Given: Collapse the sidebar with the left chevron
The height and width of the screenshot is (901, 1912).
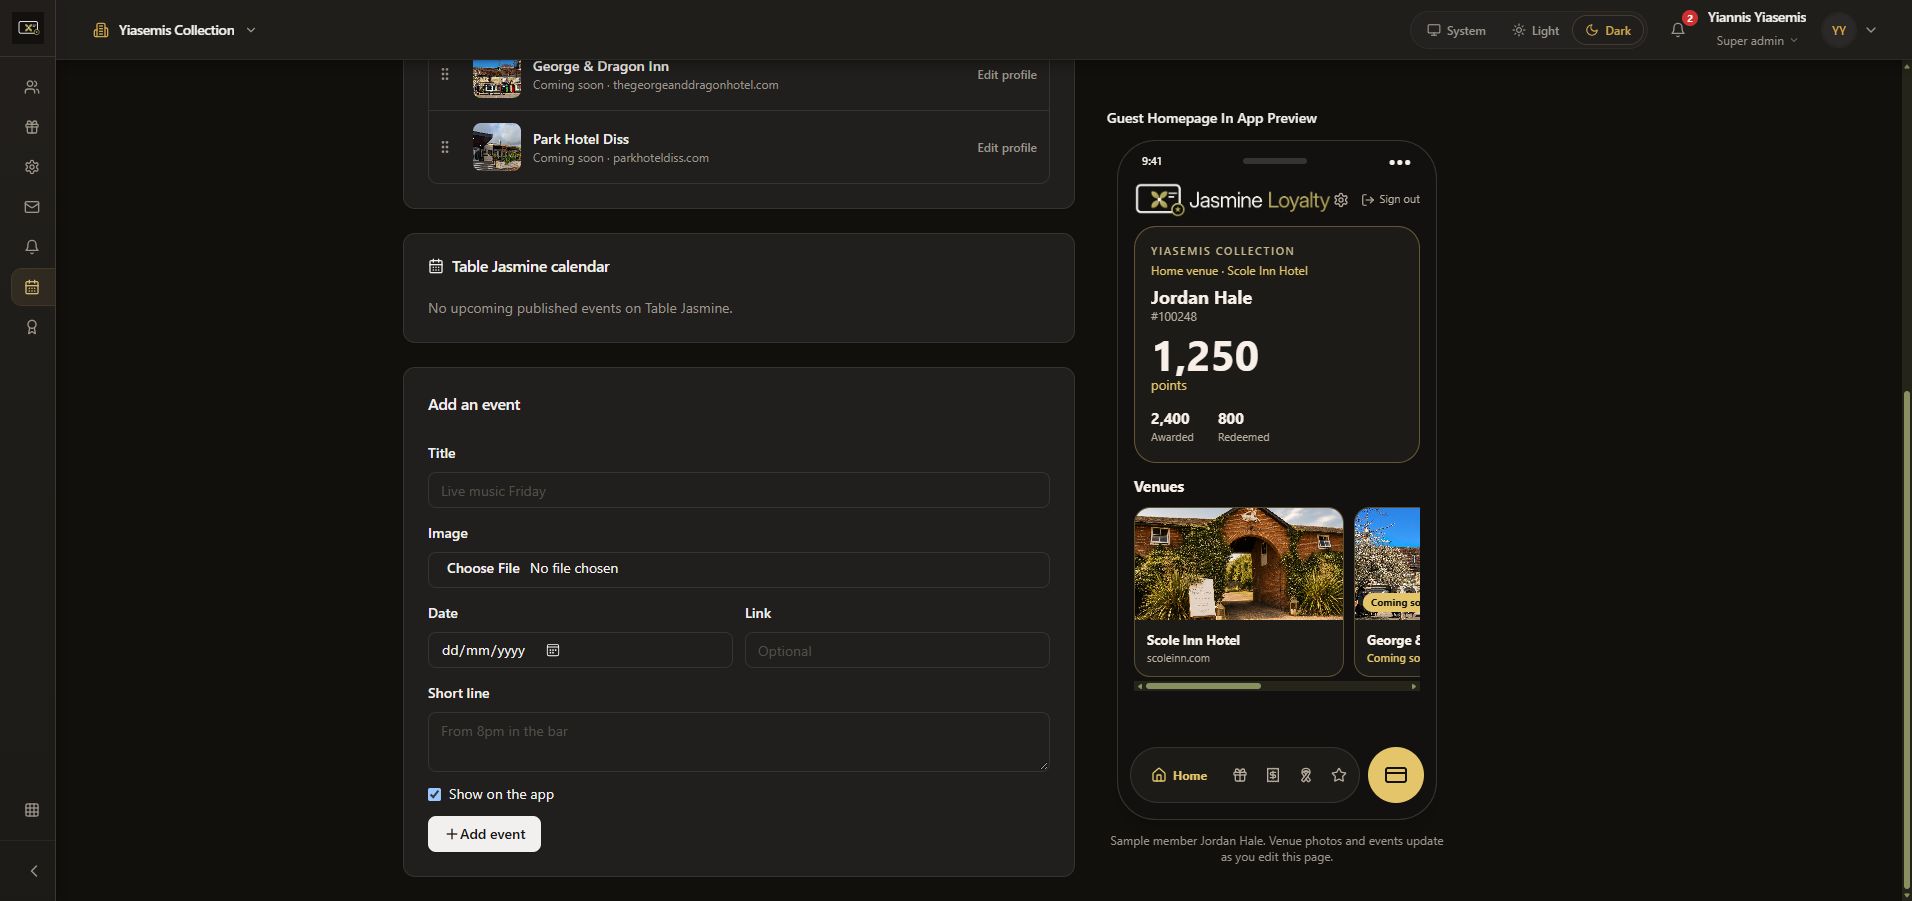Looking at the screenshot, I should point(33,871).
